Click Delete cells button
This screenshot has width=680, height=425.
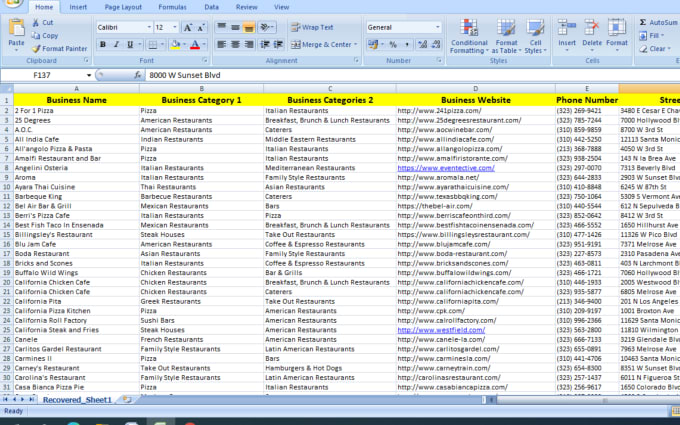coord(592,35)
